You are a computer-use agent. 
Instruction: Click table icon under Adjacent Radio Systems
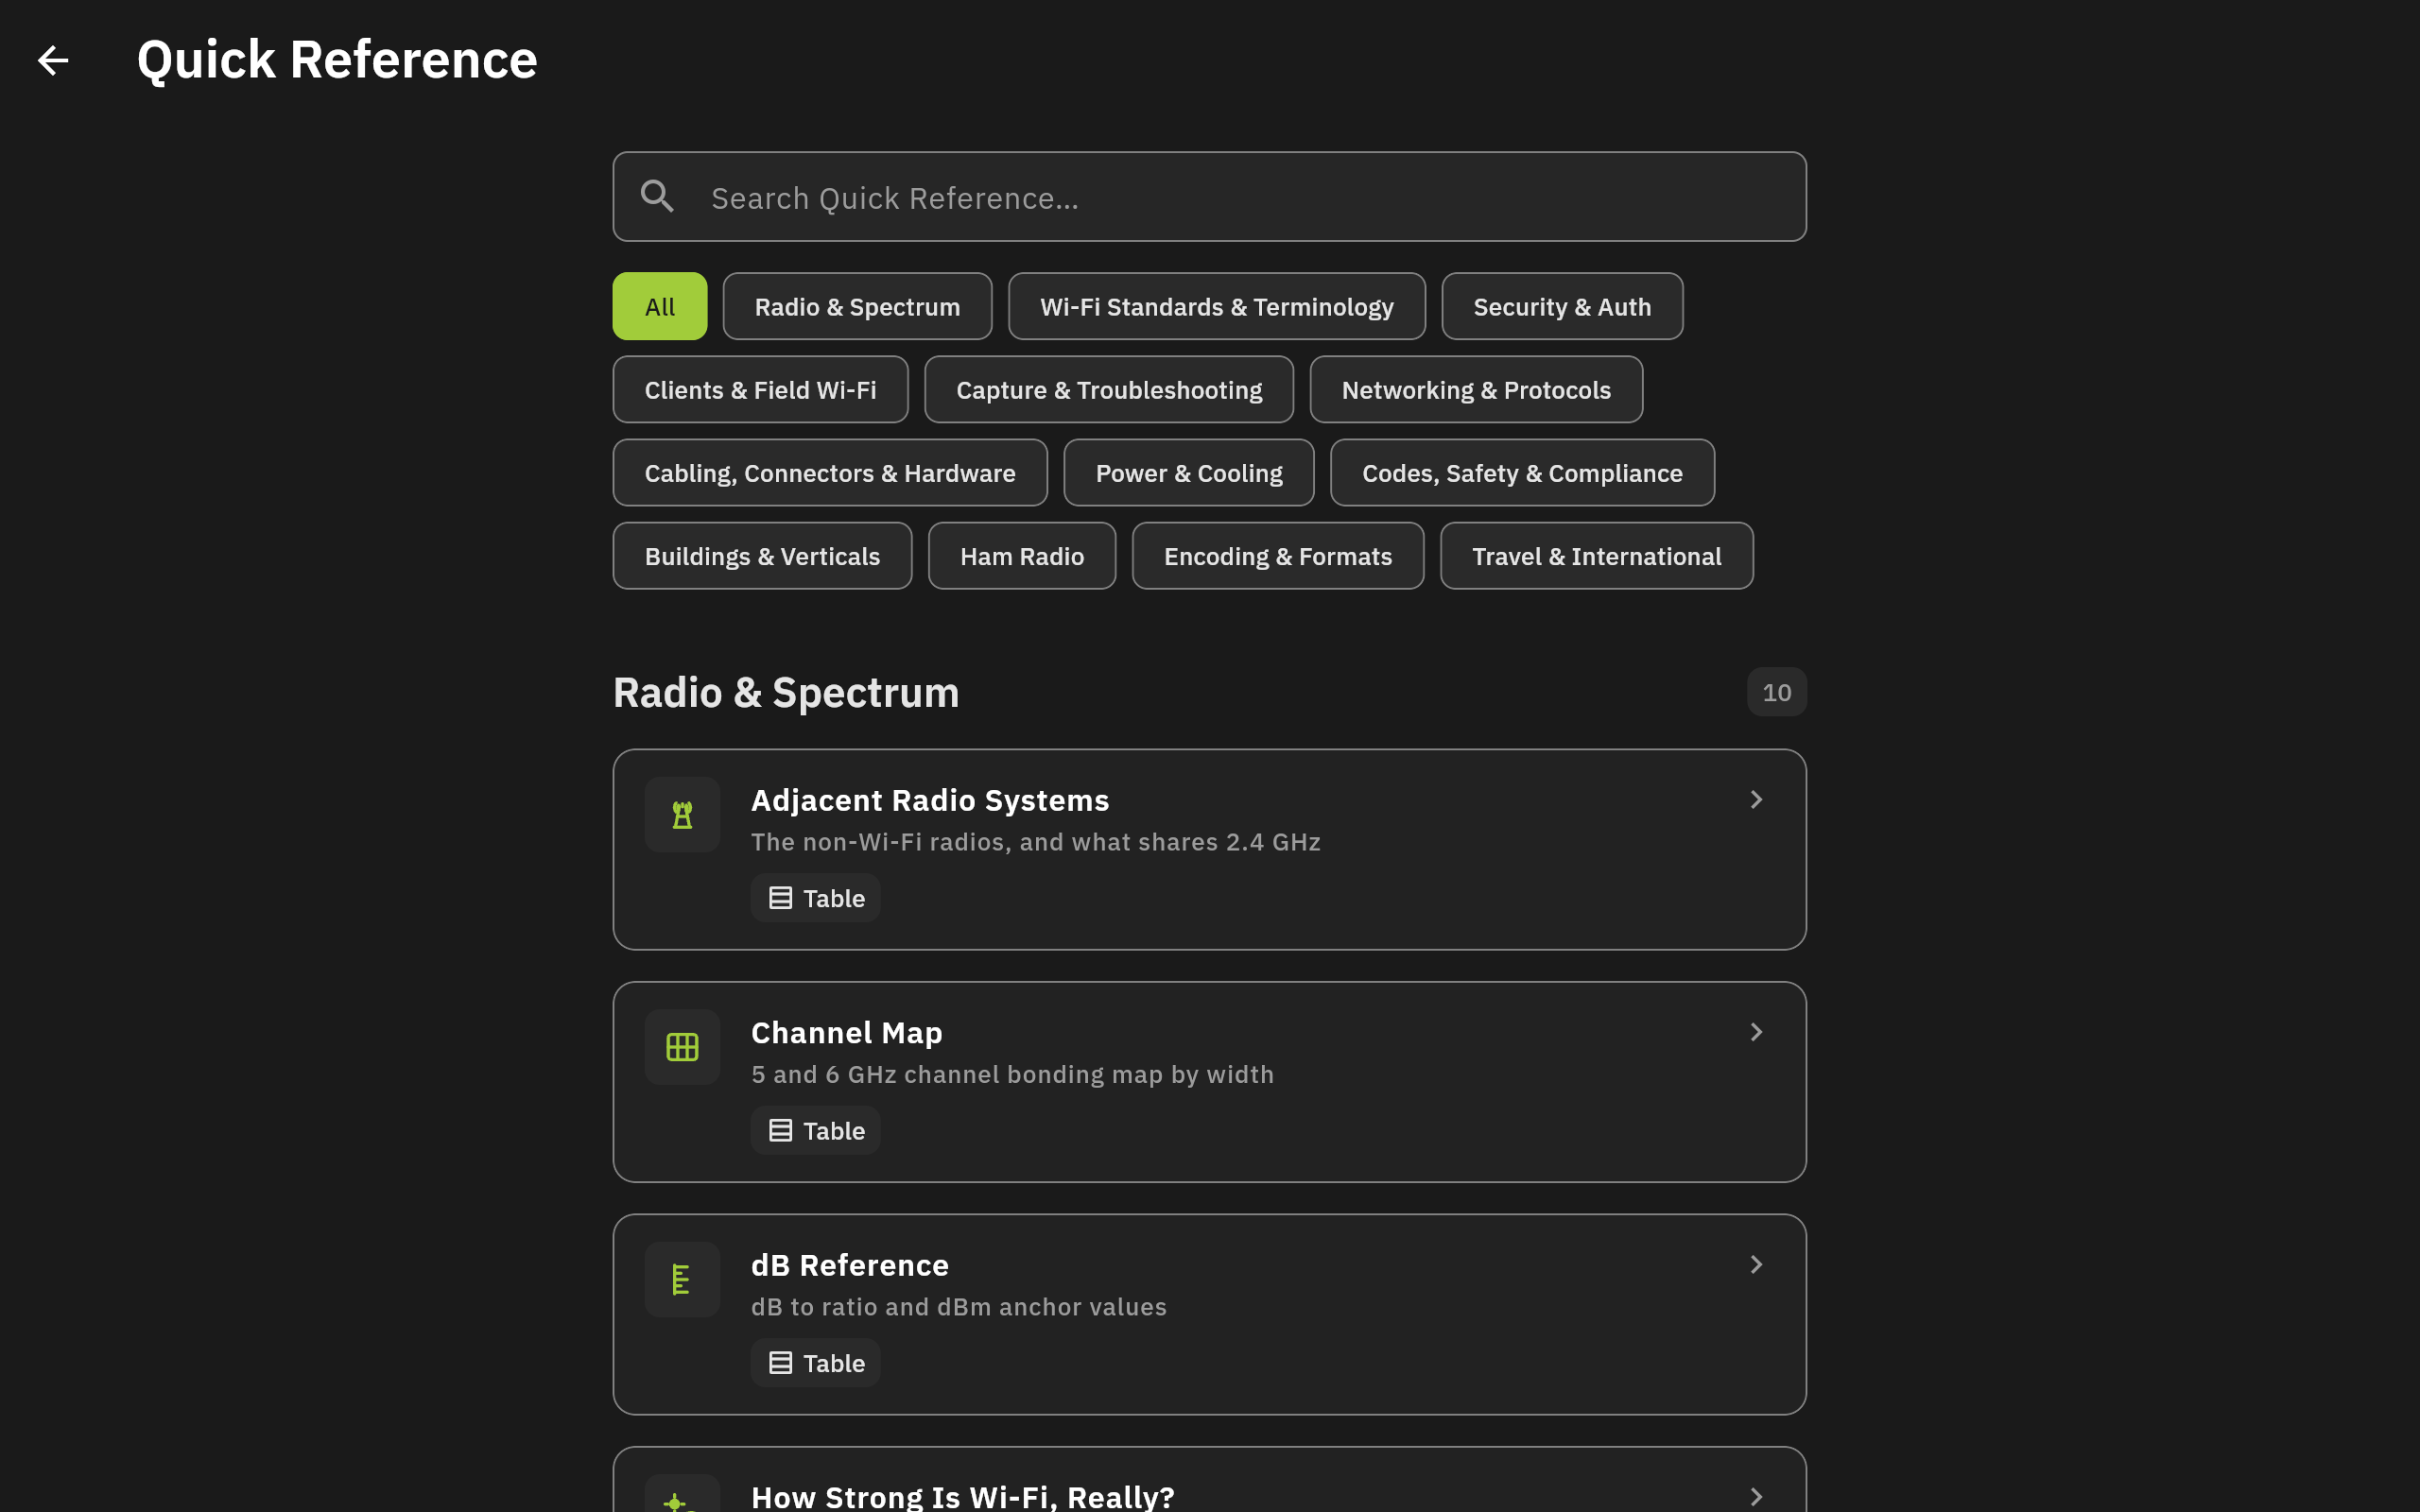780,898
